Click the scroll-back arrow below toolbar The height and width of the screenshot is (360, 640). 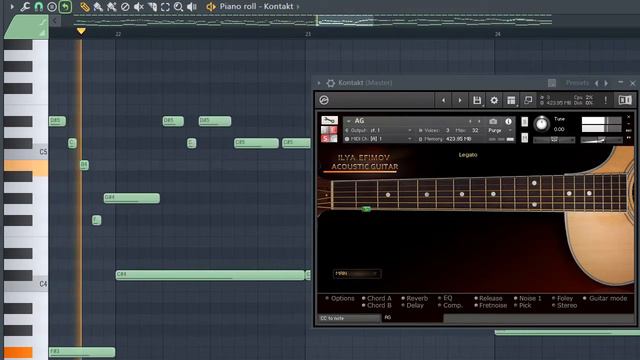click(x=55, y=21)
